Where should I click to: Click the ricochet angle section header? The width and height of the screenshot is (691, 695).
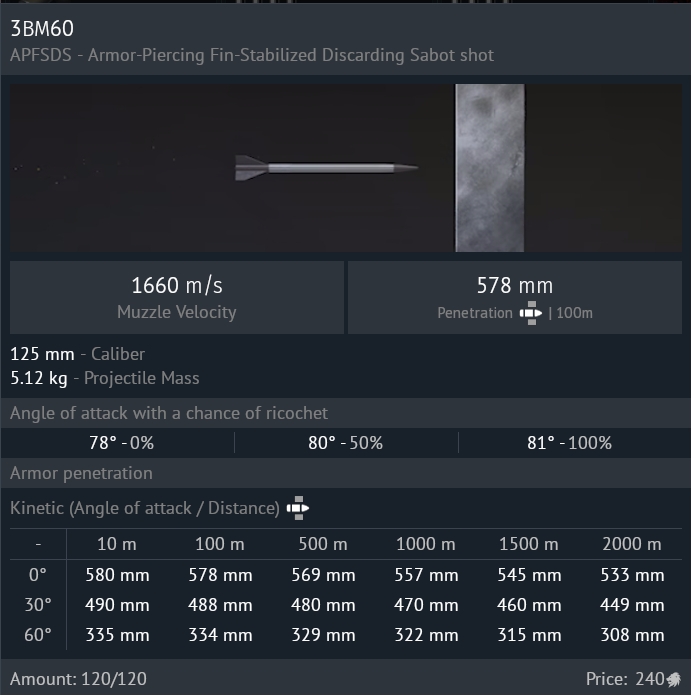[169, 413]
